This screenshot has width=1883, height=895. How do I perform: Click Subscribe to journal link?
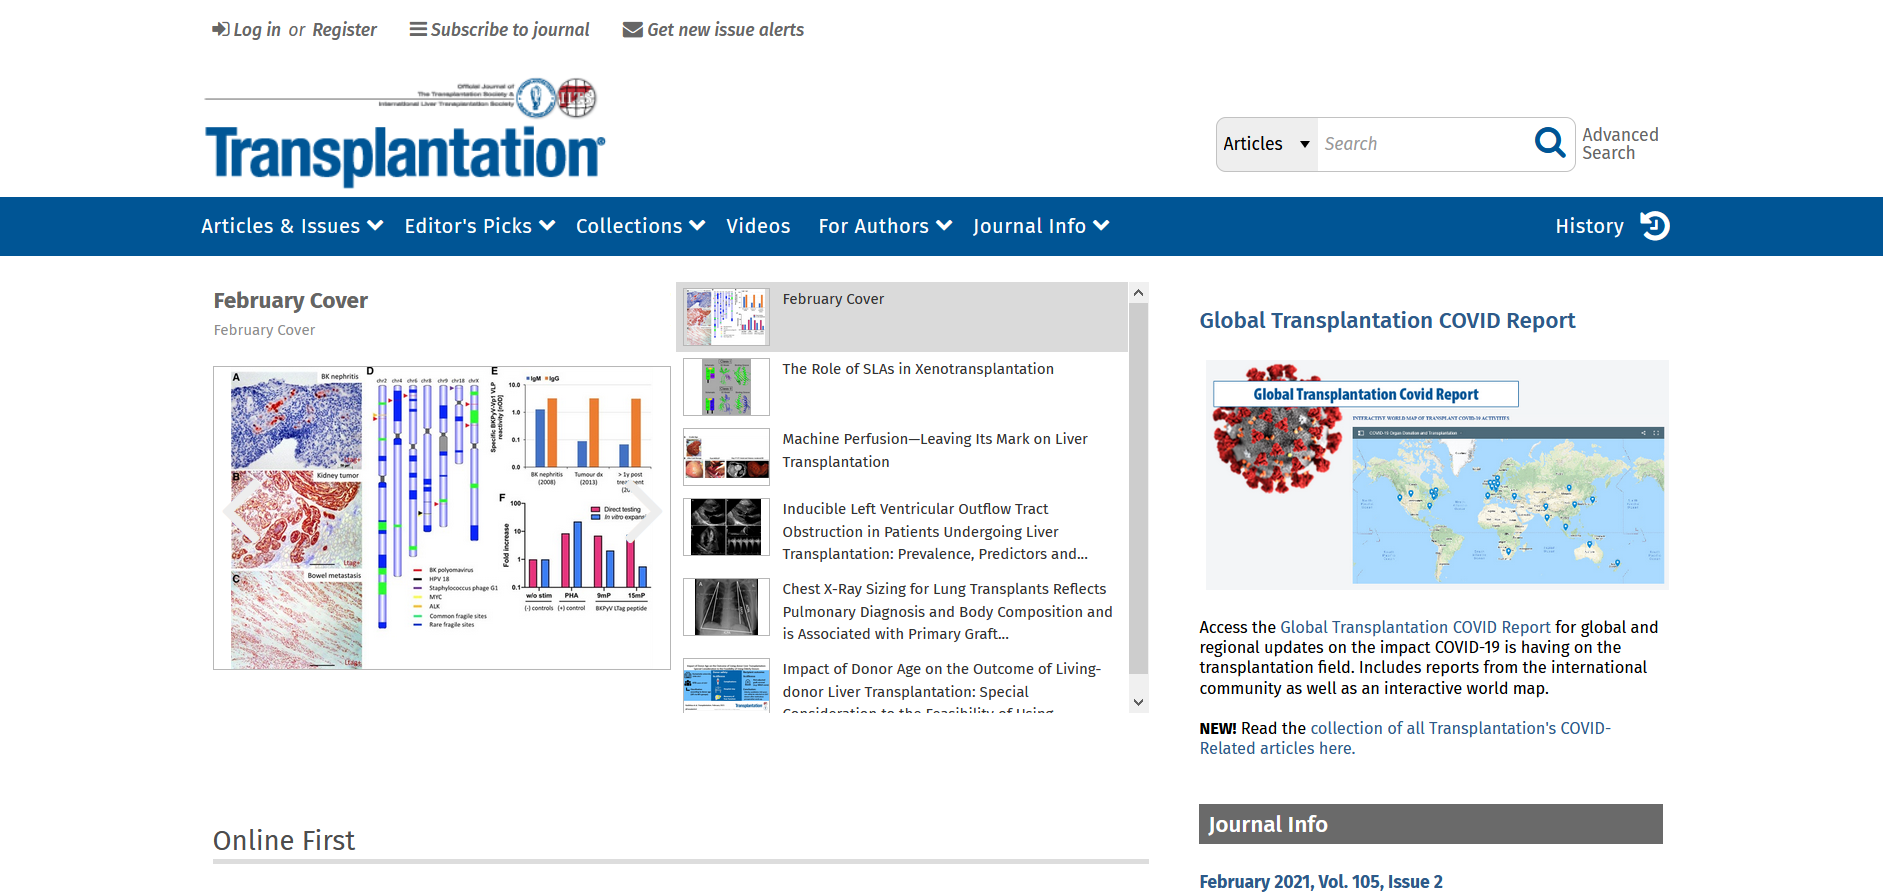click(510, 30)
